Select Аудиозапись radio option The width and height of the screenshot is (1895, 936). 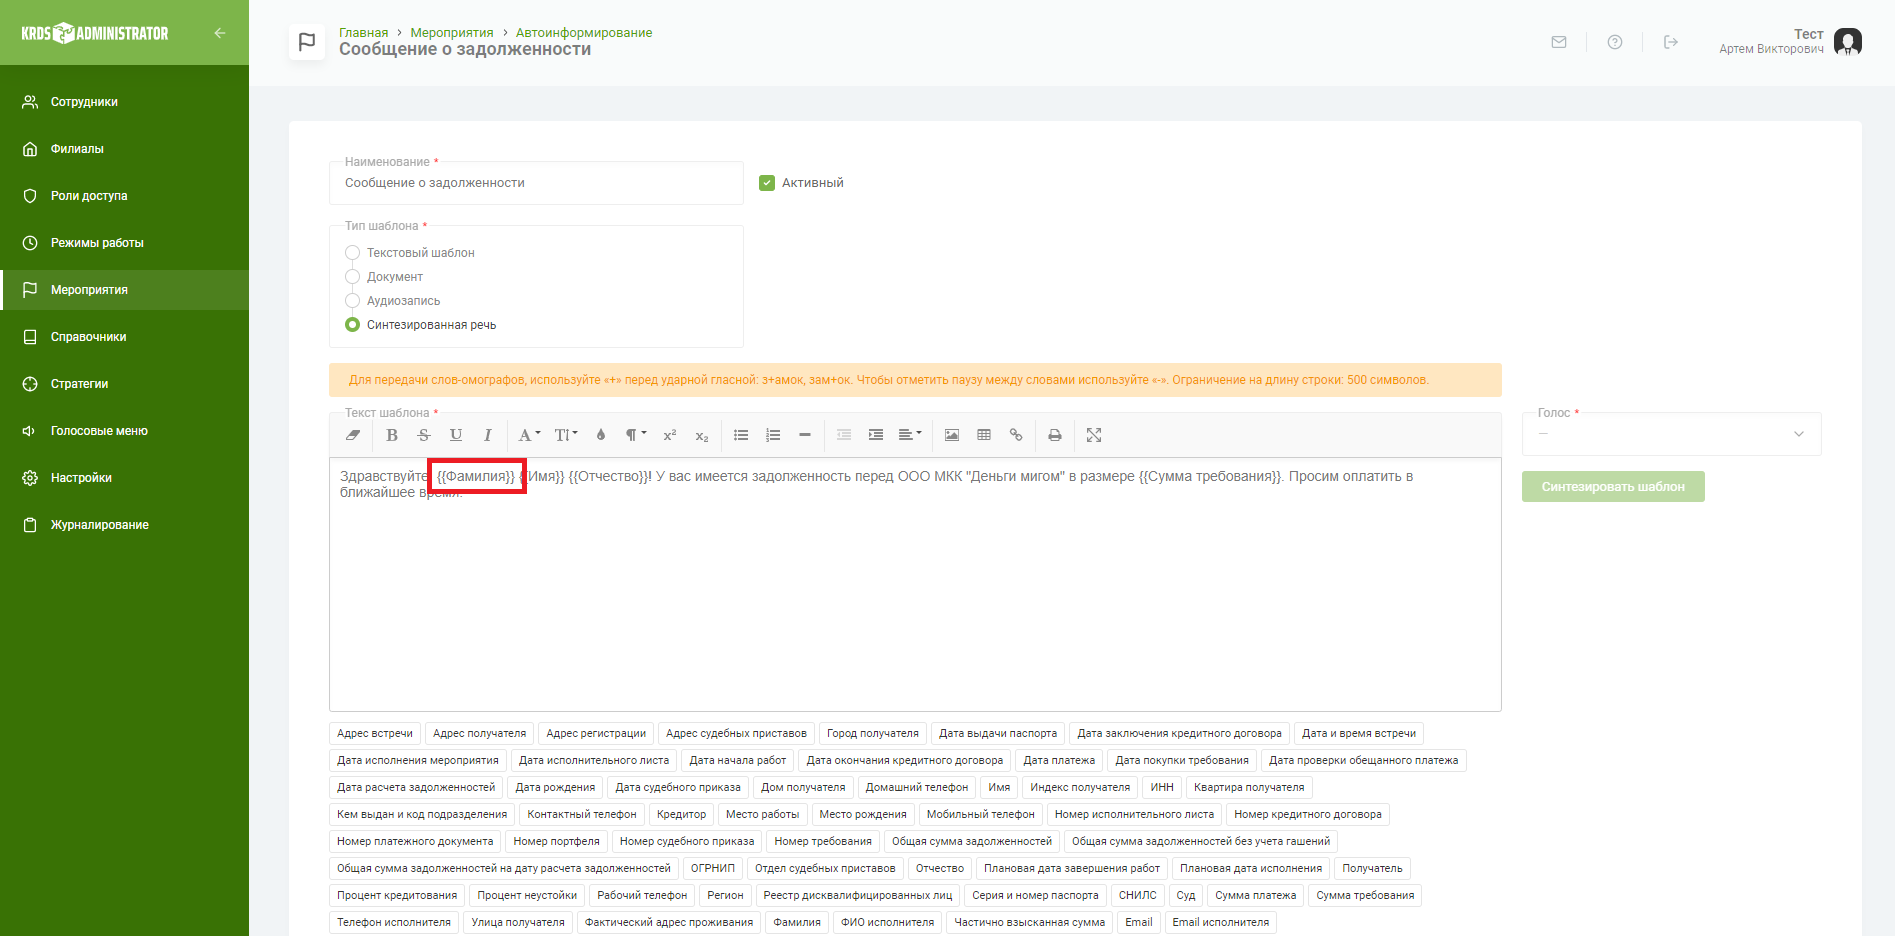[x=352, y=301]
